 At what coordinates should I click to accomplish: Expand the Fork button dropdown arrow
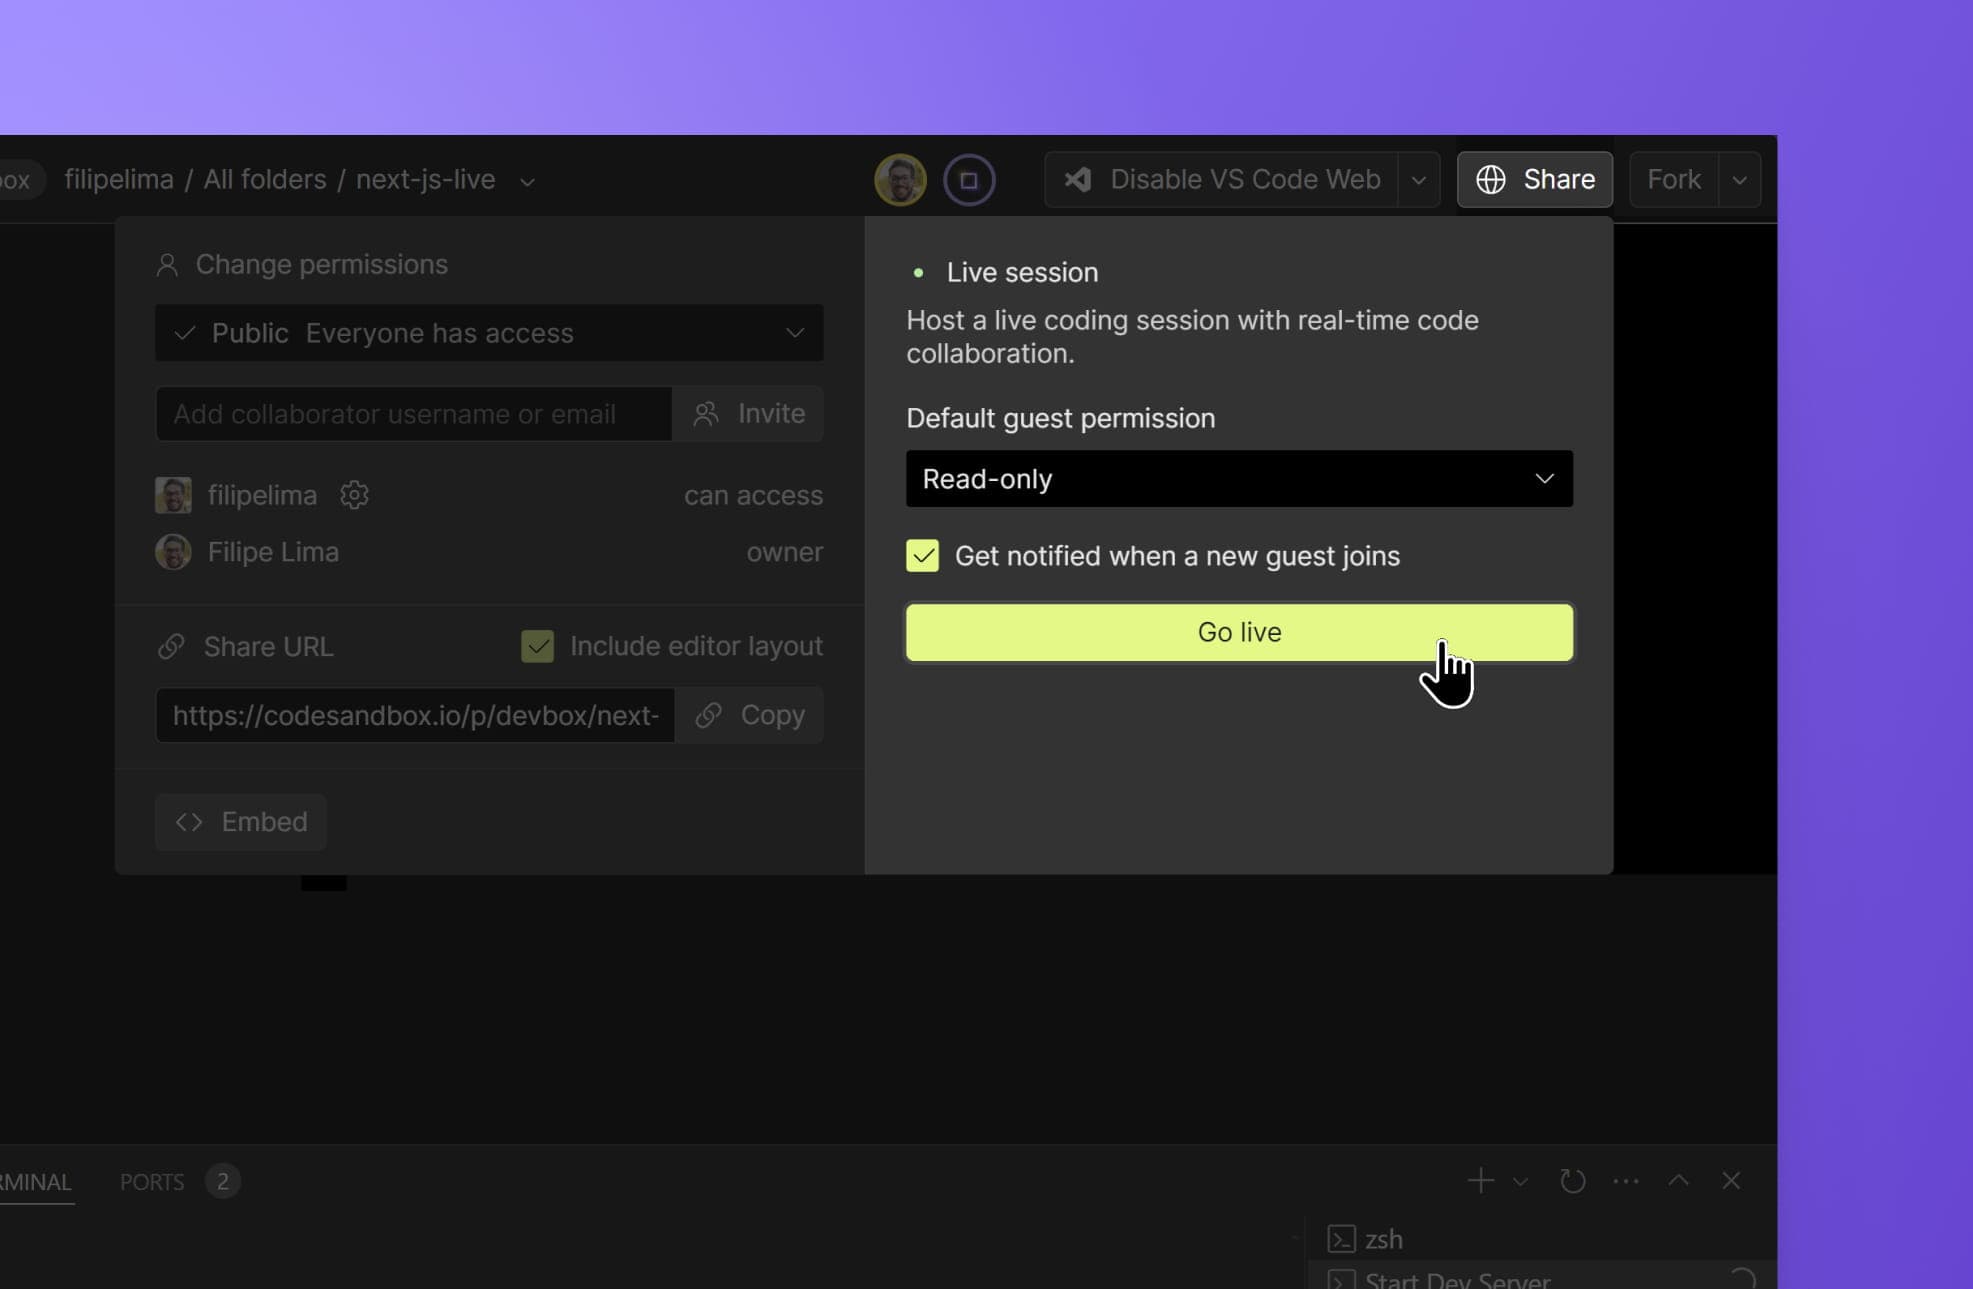1738,179
